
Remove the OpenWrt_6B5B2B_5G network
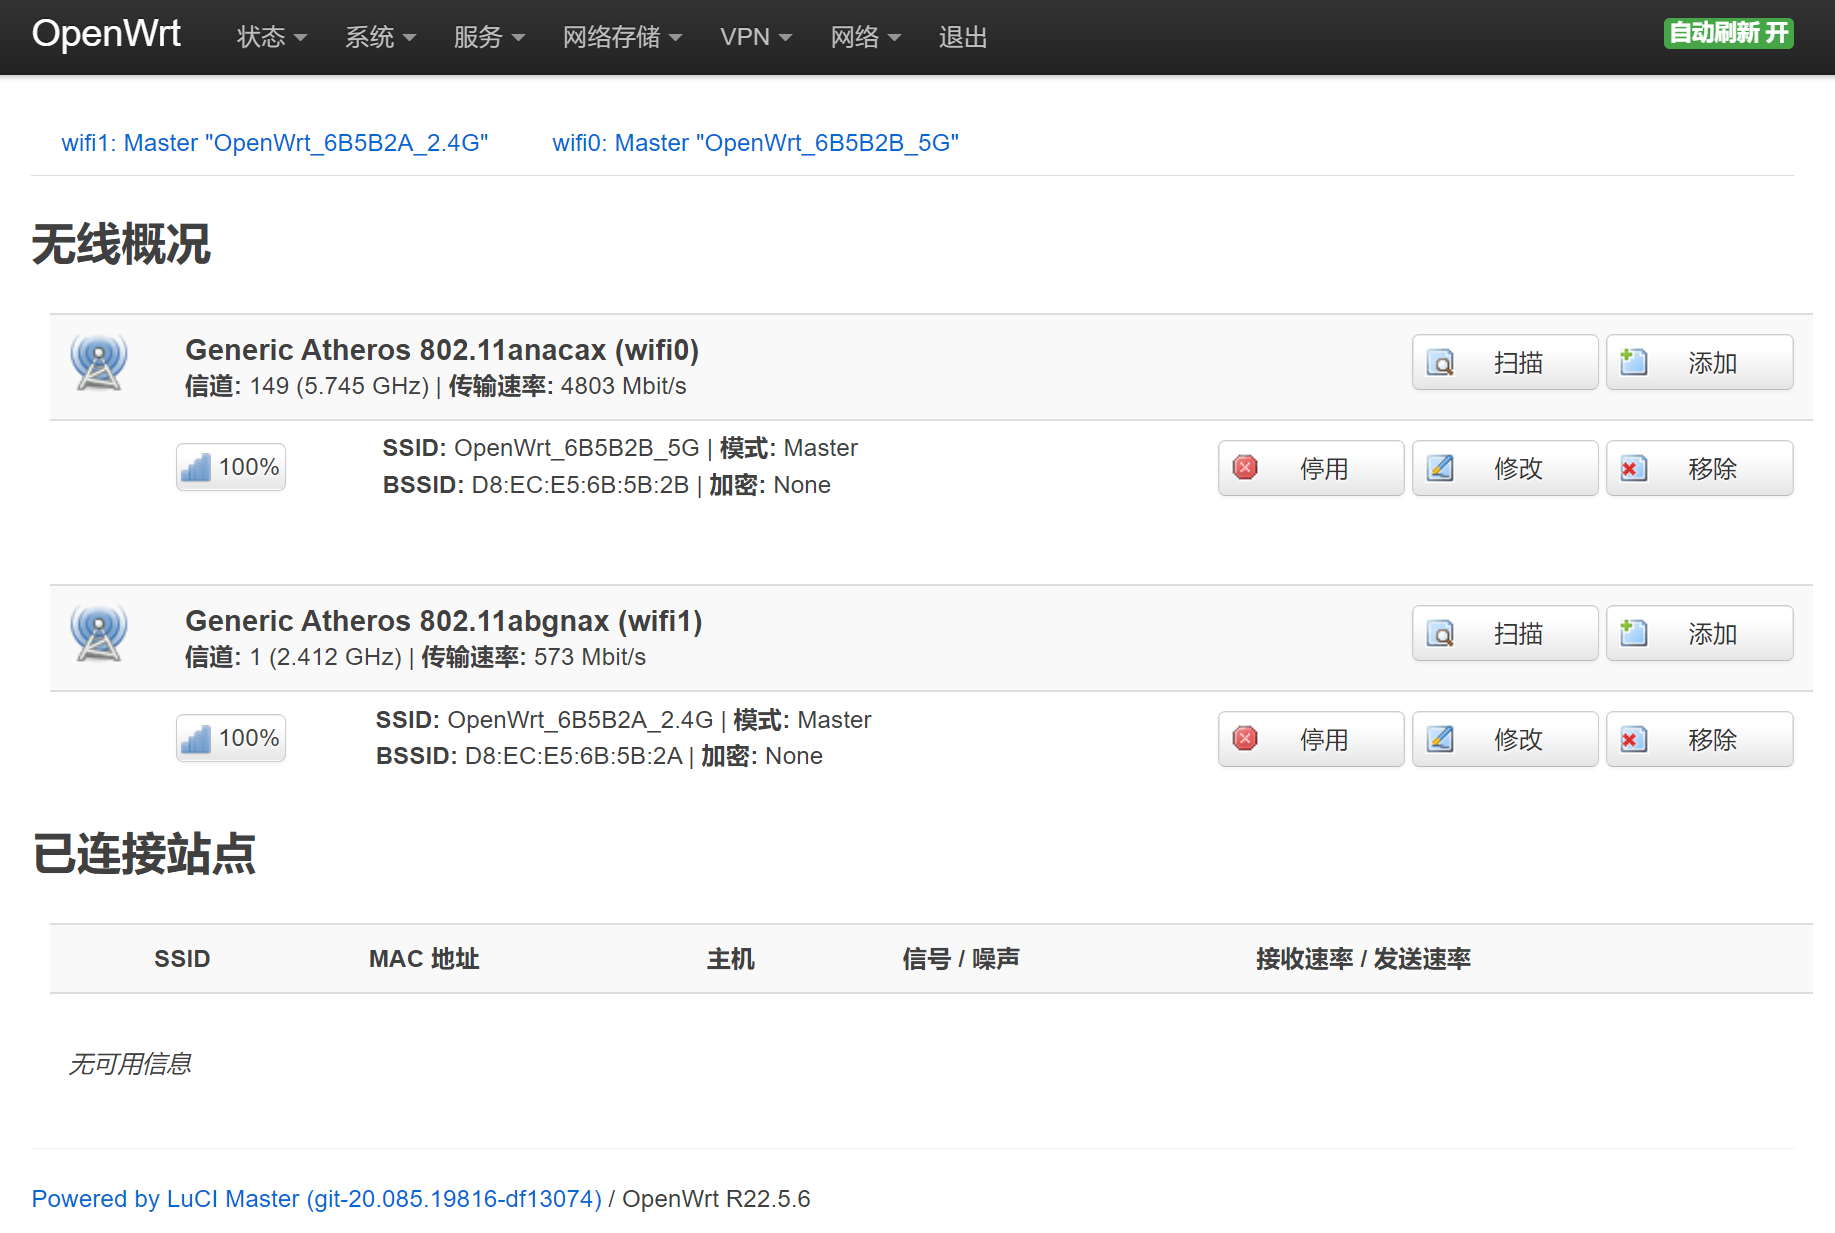[x=1698, y=469]
